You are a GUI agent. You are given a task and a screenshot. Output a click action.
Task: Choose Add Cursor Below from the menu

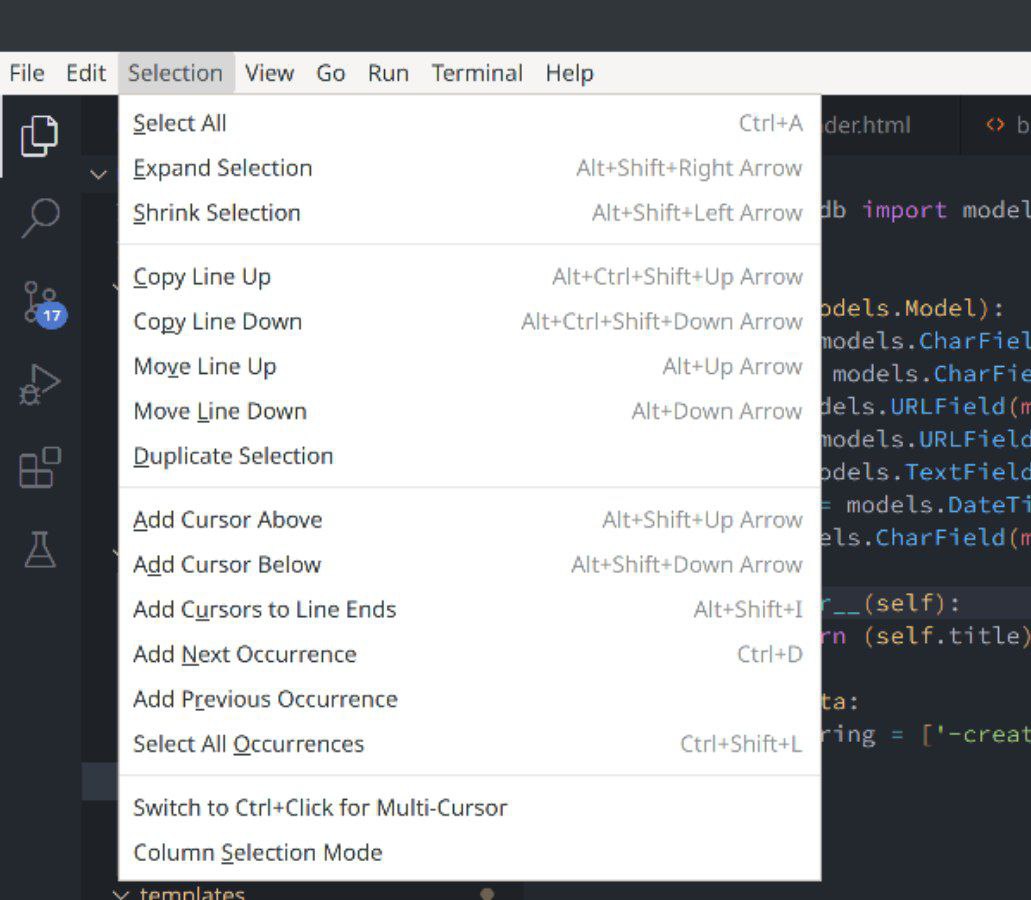227,564
